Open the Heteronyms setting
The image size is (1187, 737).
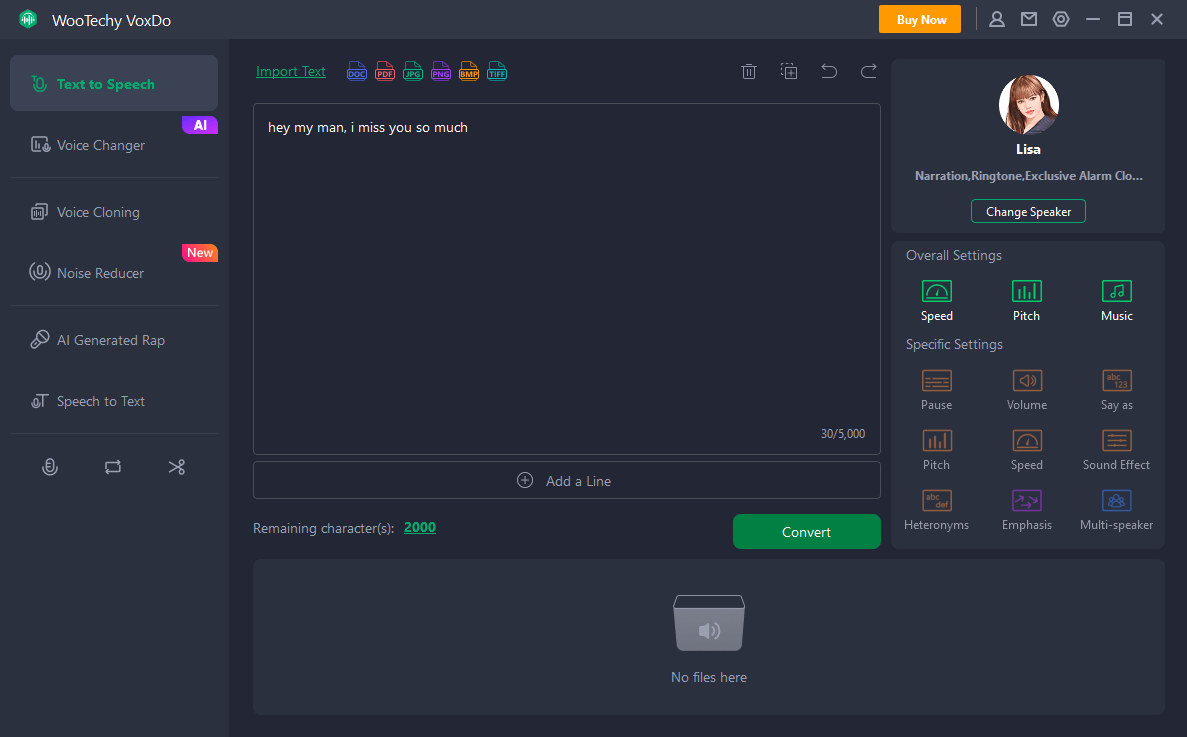point(936,509)
